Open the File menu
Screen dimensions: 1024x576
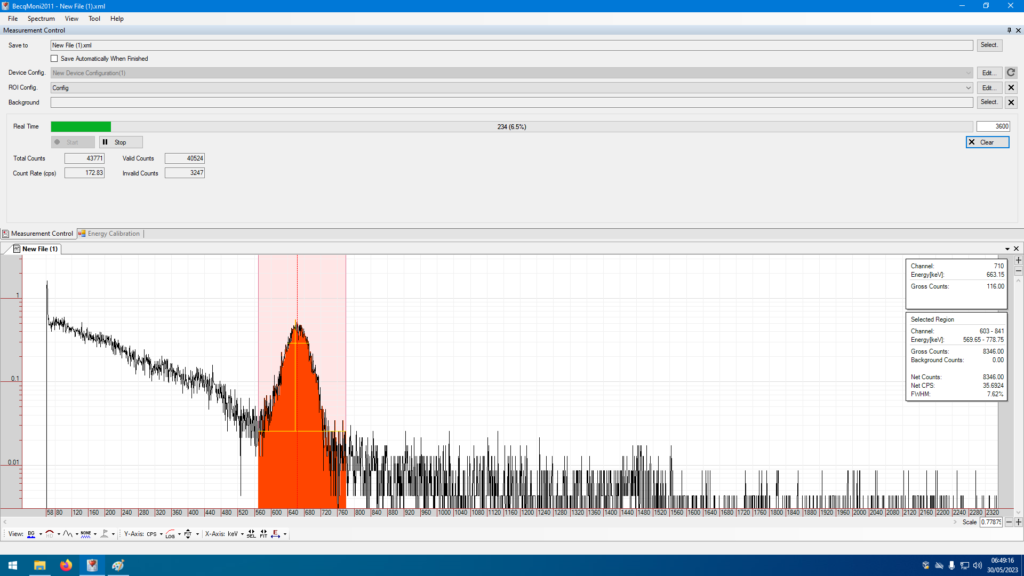[x=12, y=18]
